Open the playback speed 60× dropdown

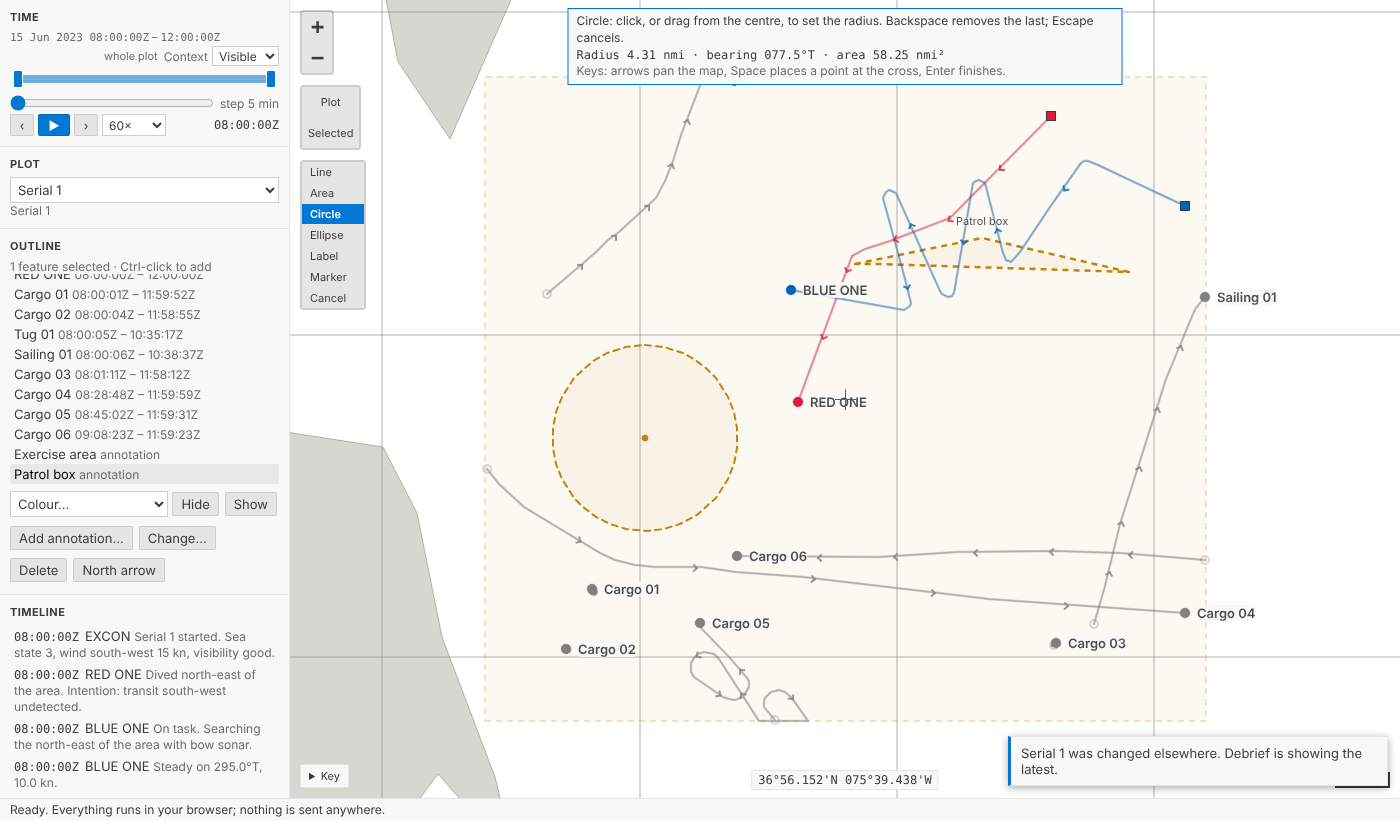134,125
